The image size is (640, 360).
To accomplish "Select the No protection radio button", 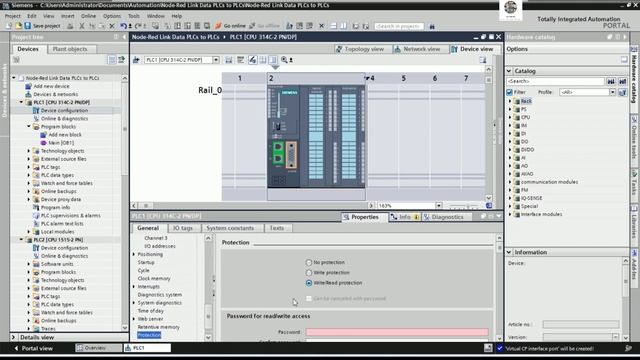I will point(309,262).
